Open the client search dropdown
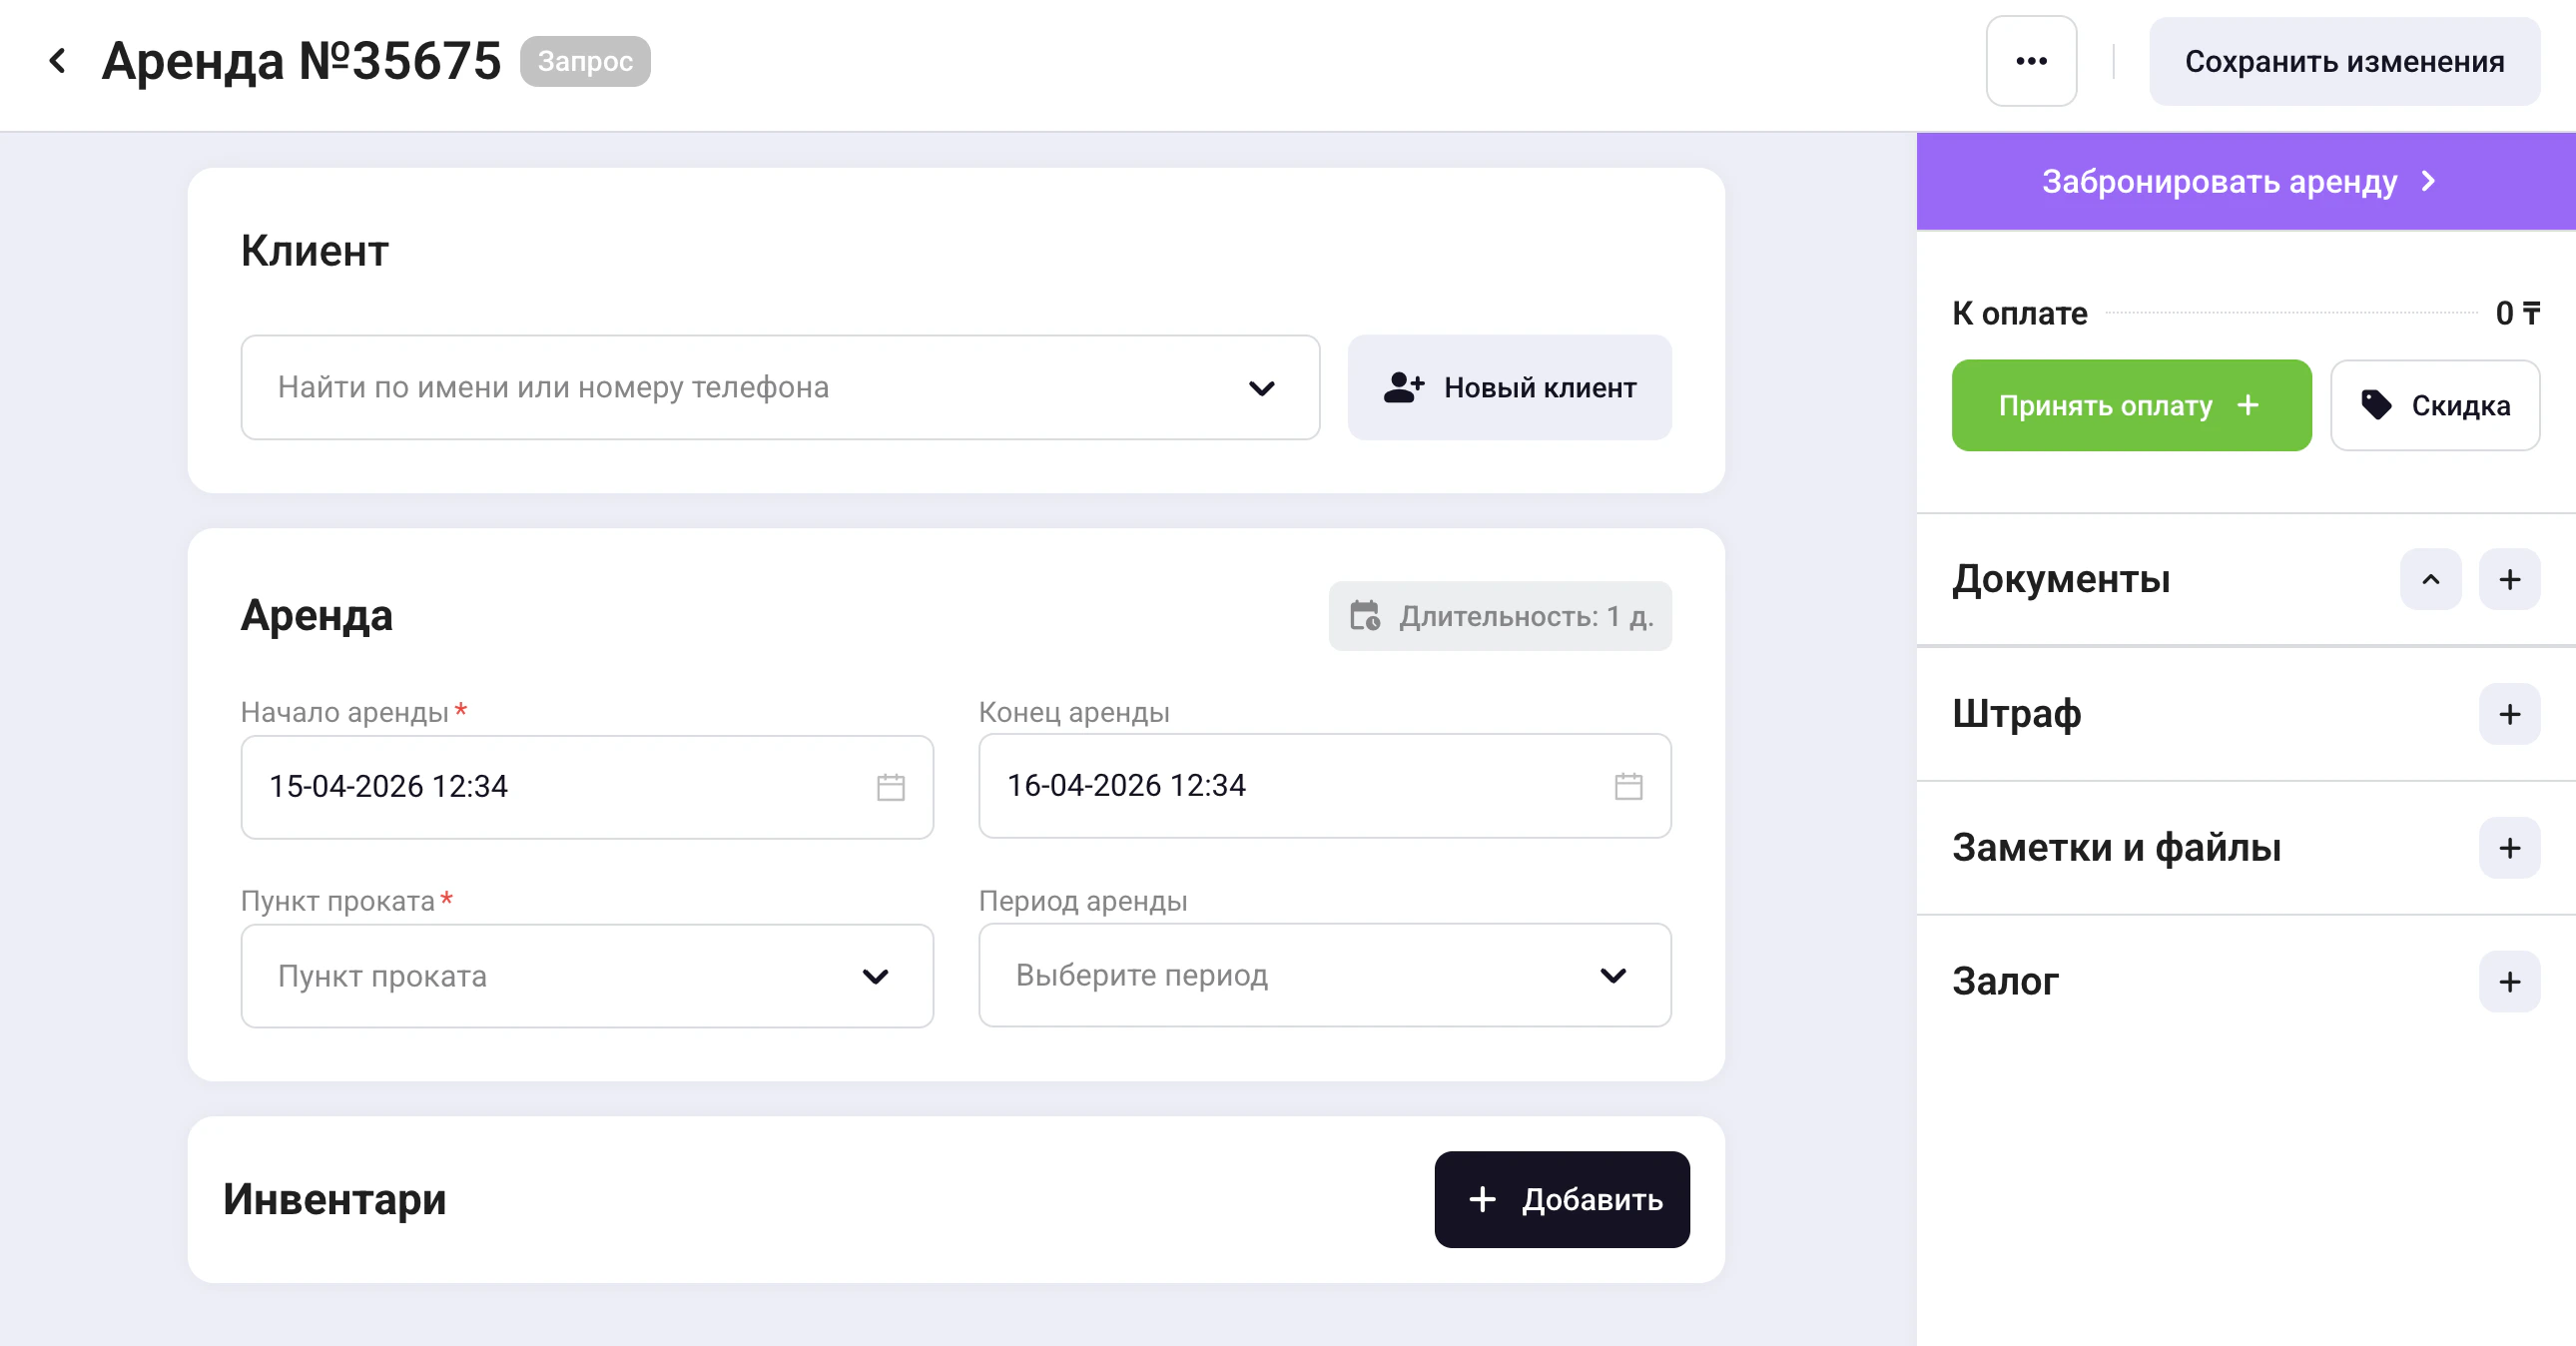Image resolution: width=2576 pixels, height=1346 pixels. (x=779, y=387)
